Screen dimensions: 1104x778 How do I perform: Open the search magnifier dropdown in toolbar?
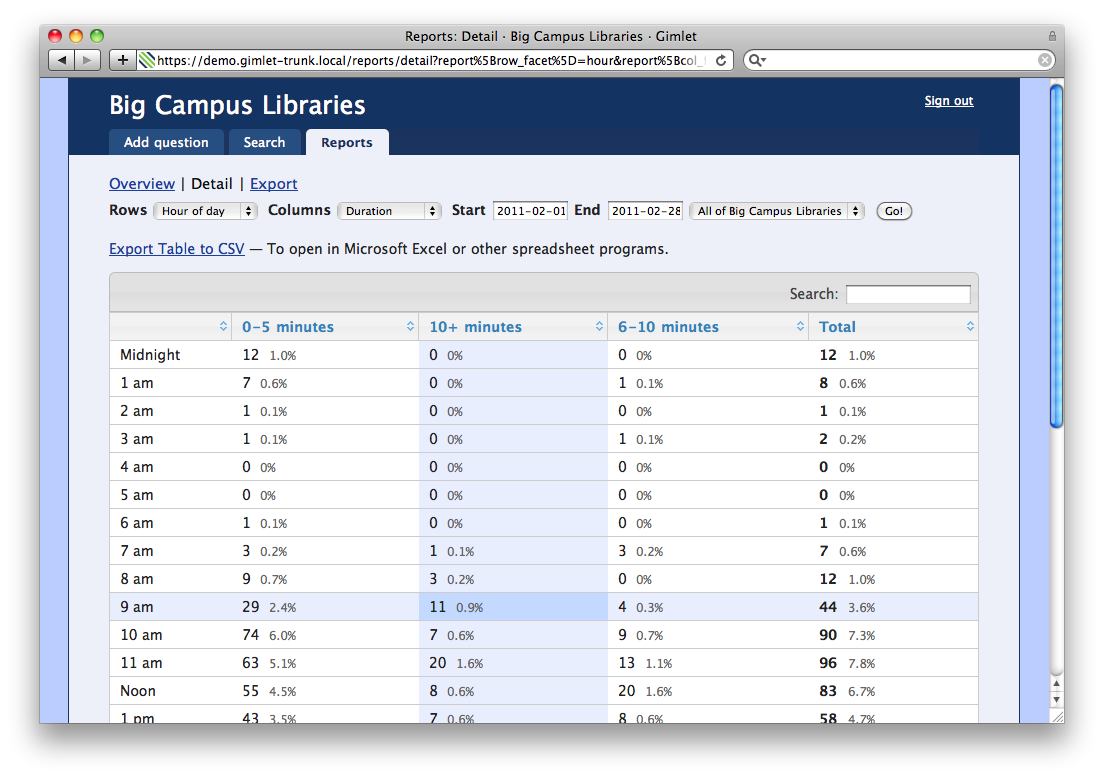coord(757,61)
